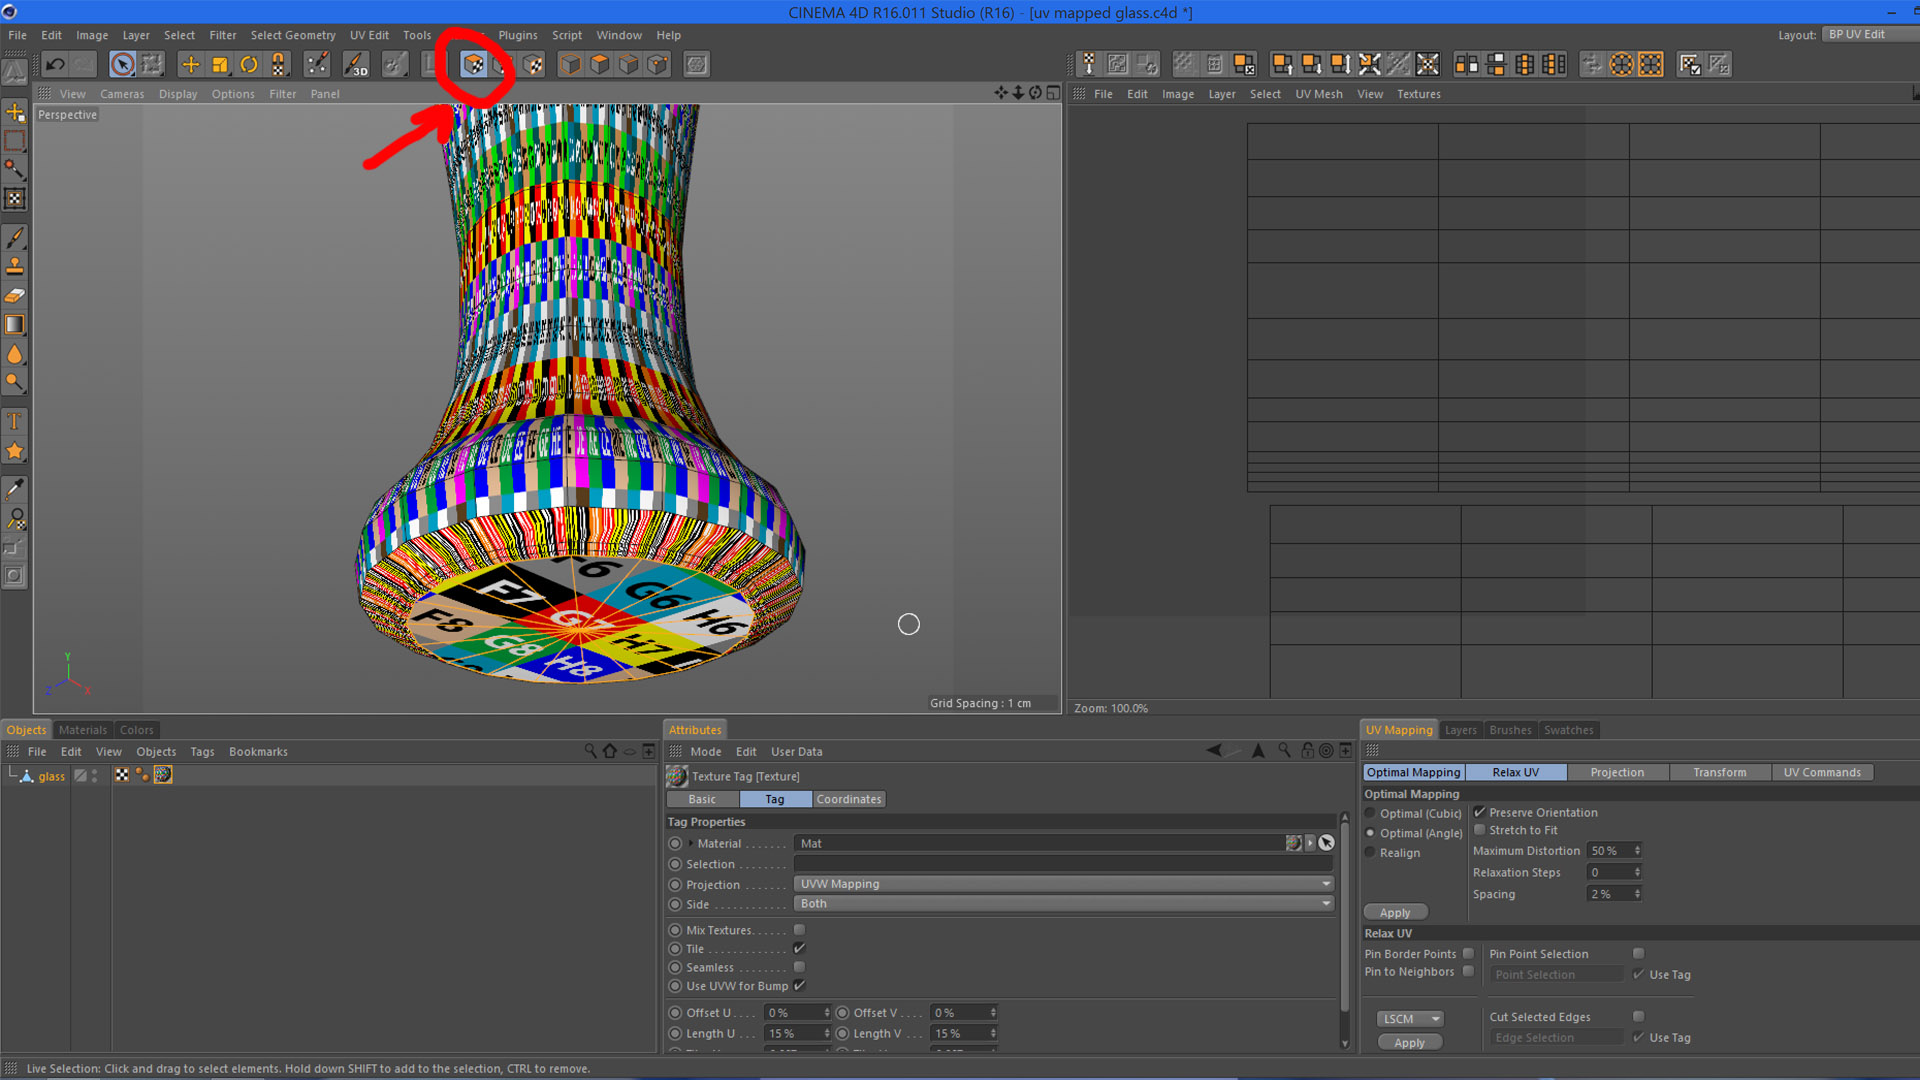The height and width of the screenshot is (1080, 1920).
Task: Select the Rotate tool in toolbar
Action: tap(249, 65)
